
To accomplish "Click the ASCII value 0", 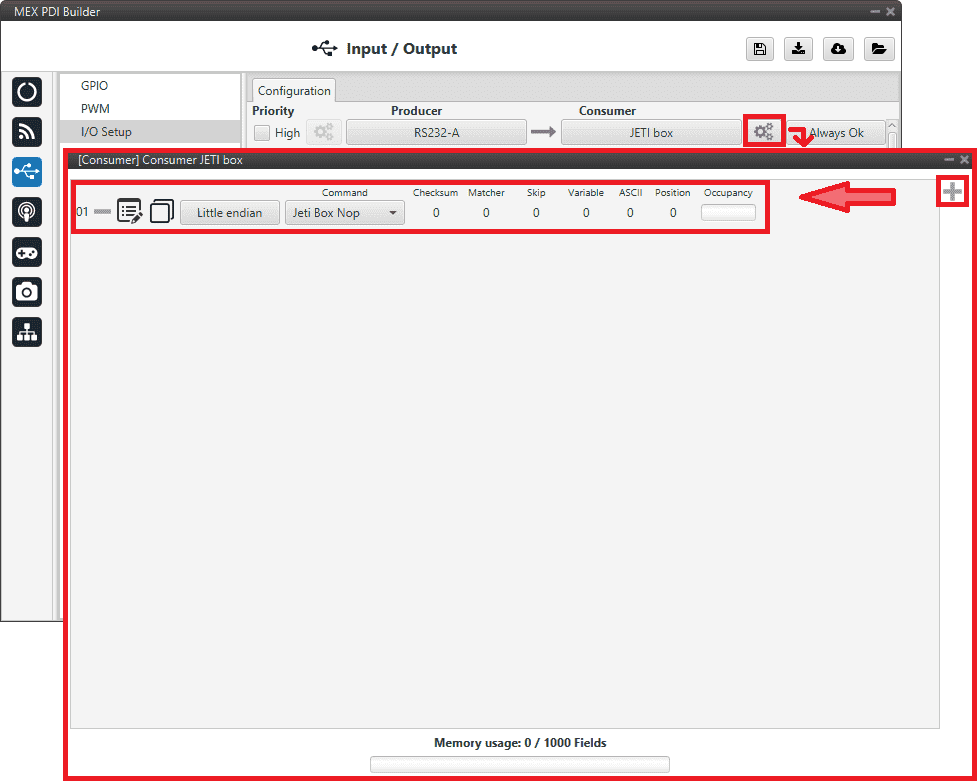I will point(630,212).
